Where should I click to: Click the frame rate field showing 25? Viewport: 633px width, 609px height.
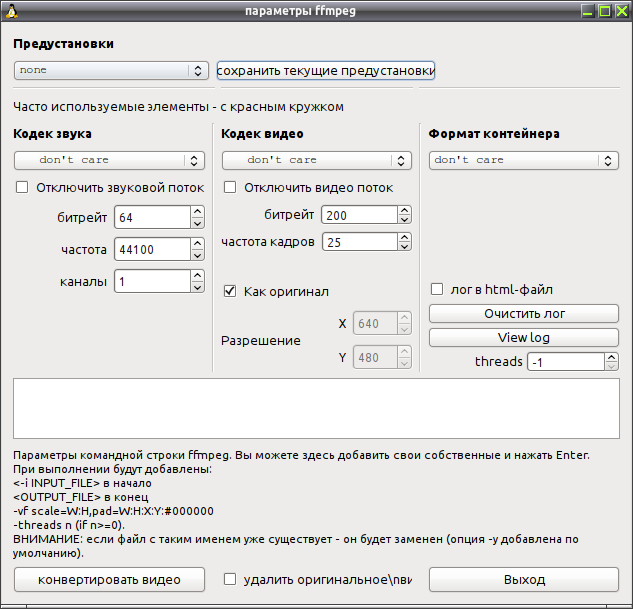[x=360, y=242]
